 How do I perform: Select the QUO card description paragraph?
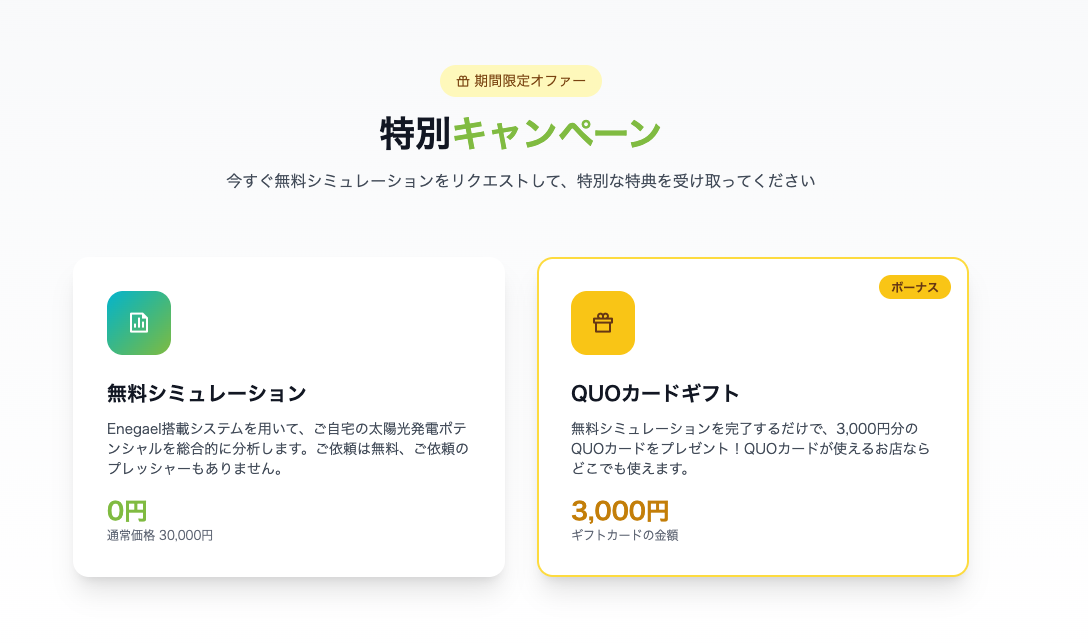pyautogui.click(x=751, y=449)
